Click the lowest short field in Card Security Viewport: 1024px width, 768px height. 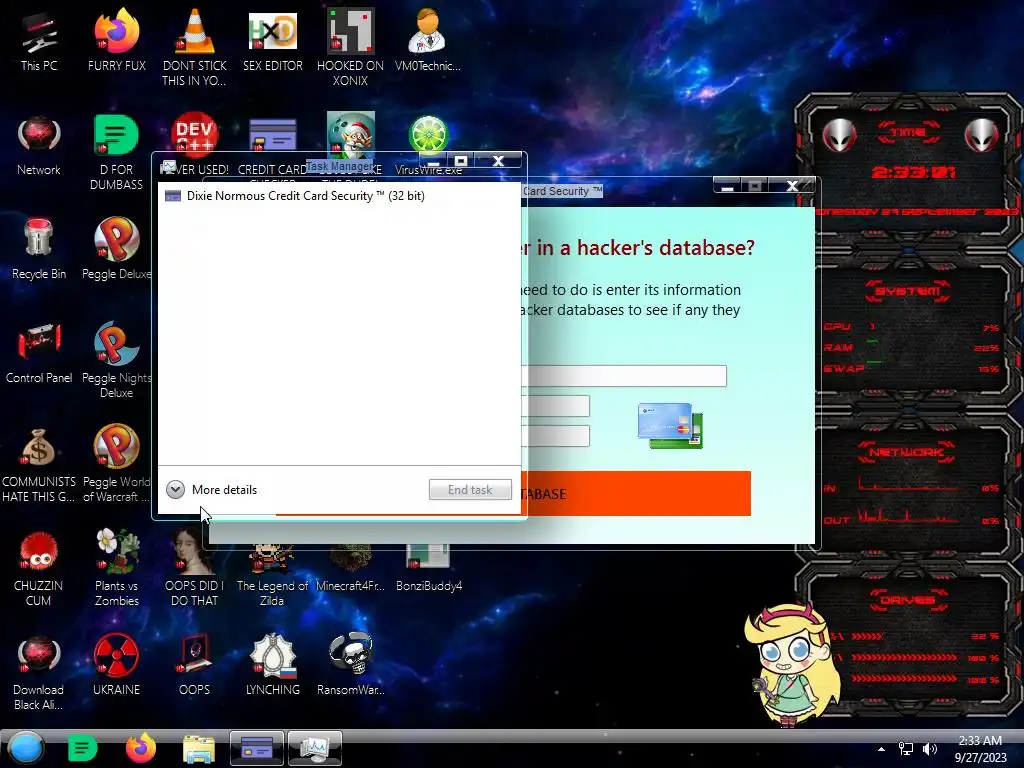point(557,436)
